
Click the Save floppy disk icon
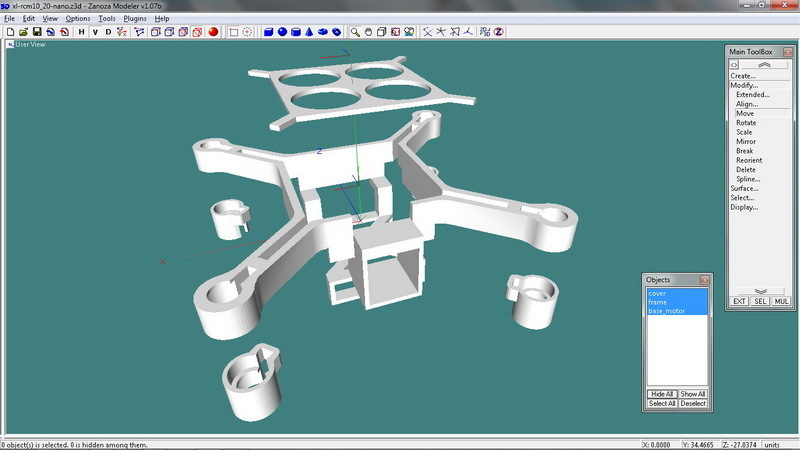tap(36, 32)
